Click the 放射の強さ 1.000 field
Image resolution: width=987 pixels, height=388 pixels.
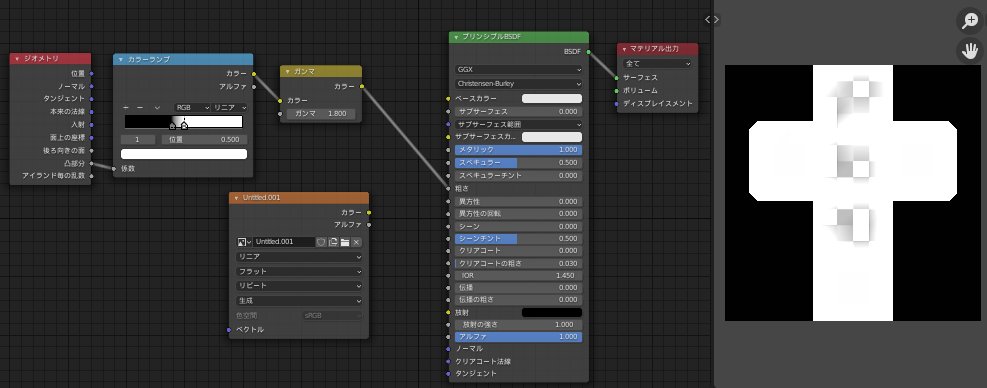click(x=519, y=325)
